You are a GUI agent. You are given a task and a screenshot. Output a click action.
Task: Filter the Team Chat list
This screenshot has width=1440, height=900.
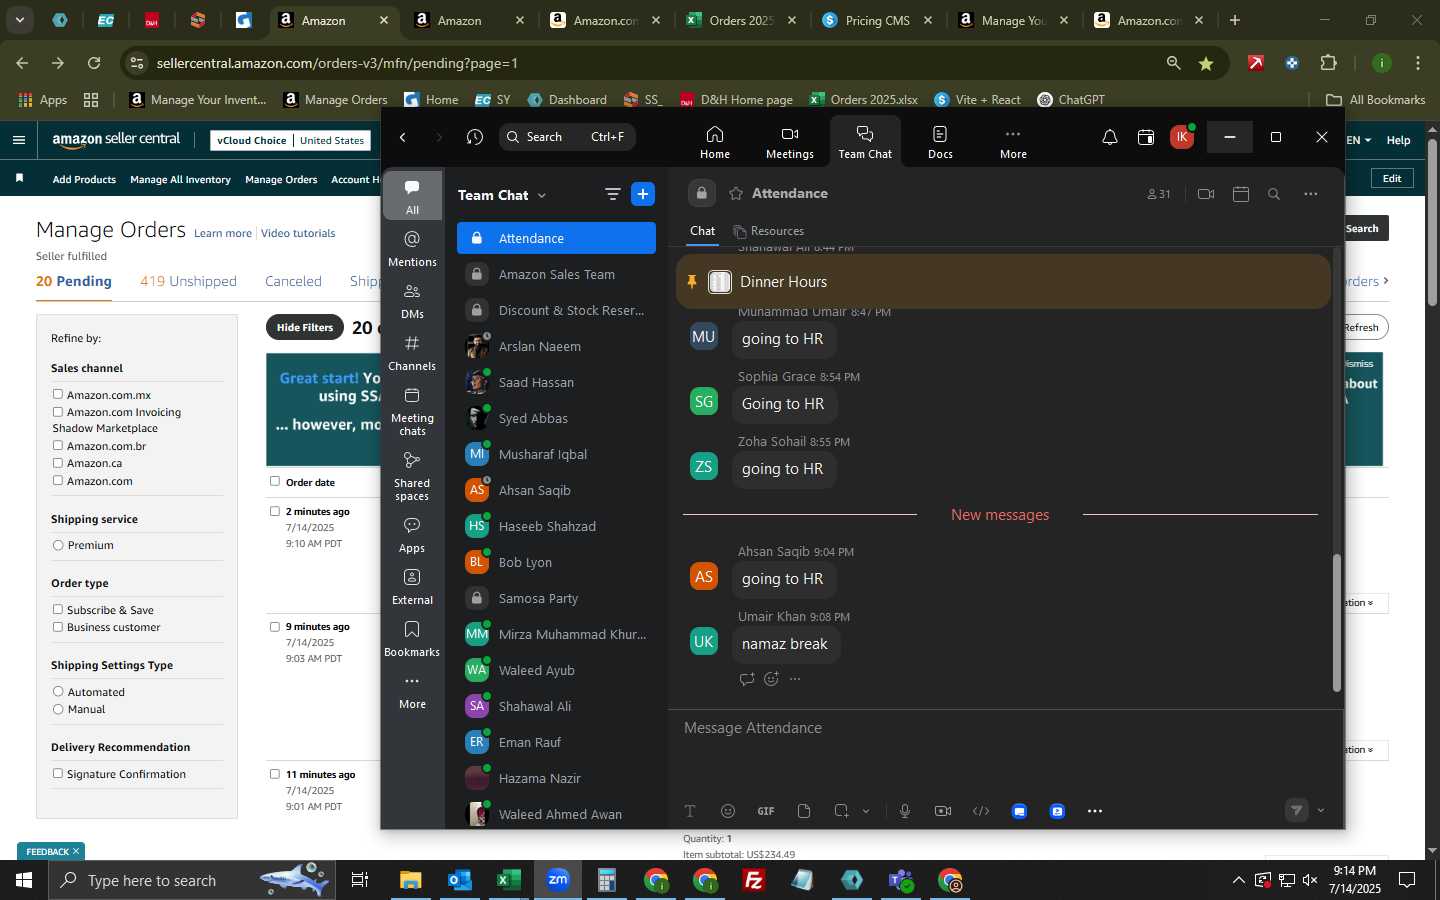(x=612, y=194)
